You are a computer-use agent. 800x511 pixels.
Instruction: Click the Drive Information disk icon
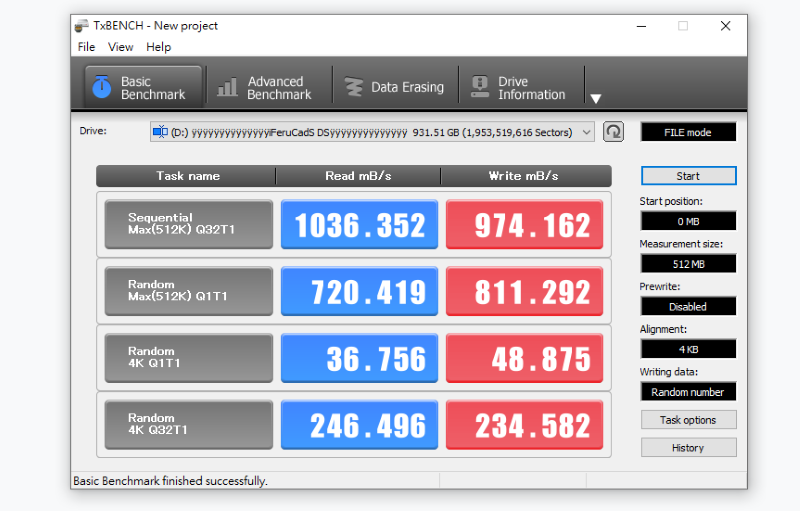click(480, 87)
